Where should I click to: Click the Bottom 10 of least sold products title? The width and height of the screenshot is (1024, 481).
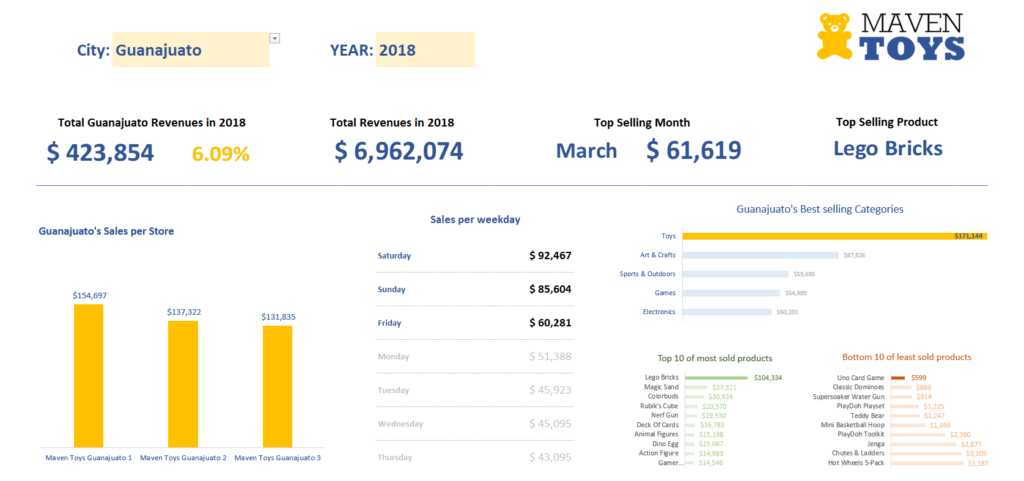coord(906,357)
